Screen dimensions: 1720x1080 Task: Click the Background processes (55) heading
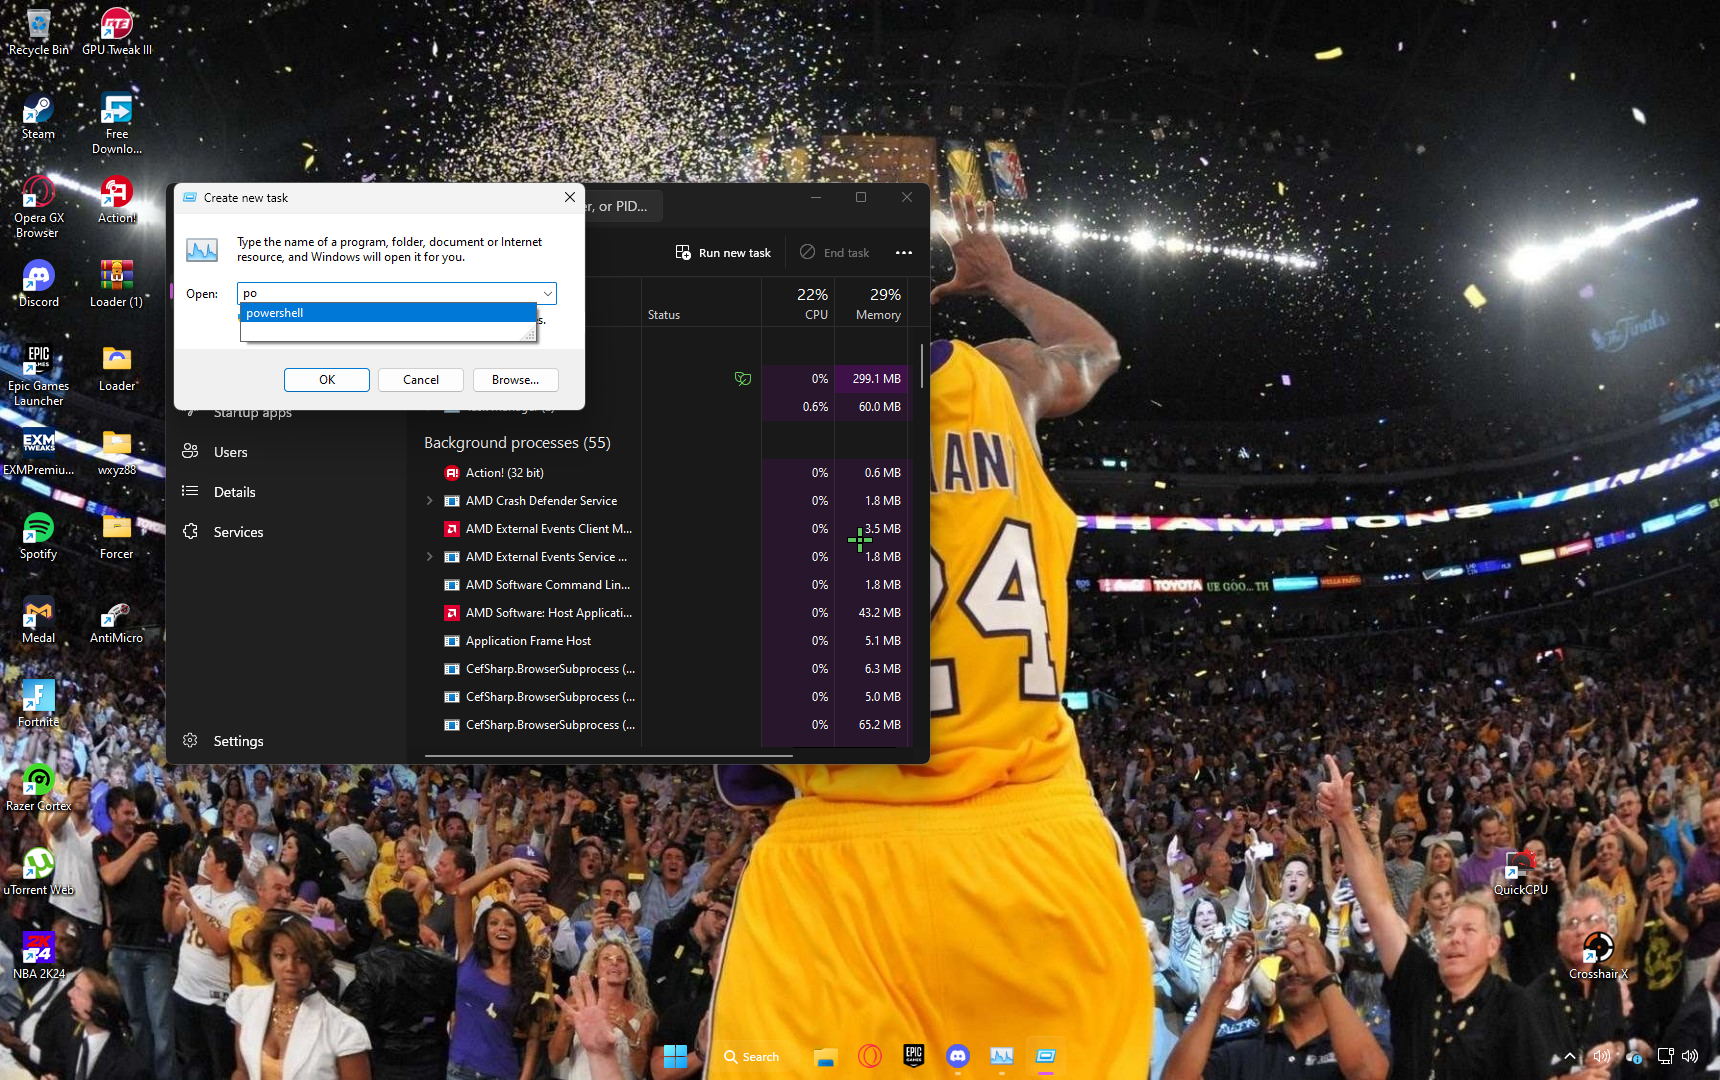coord(517,443)
